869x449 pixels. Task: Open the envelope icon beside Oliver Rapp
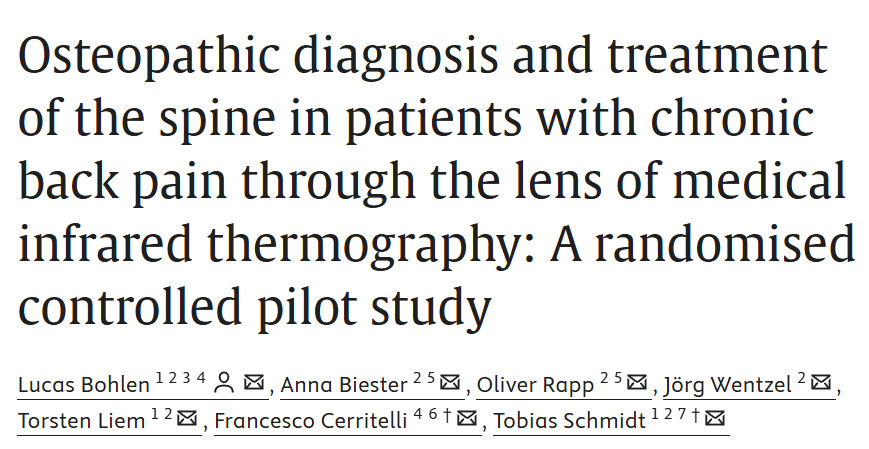tap(637, 382)
